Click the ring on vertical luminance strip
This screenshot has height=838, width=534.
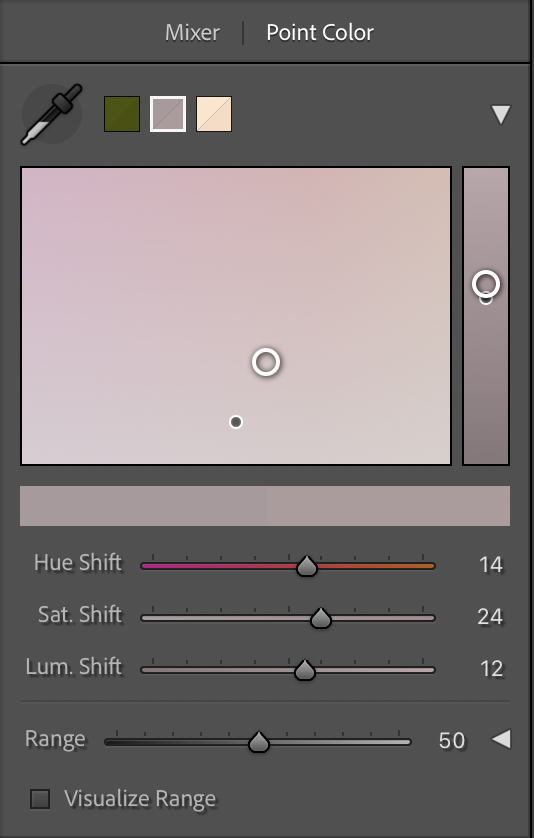point(486,284)
